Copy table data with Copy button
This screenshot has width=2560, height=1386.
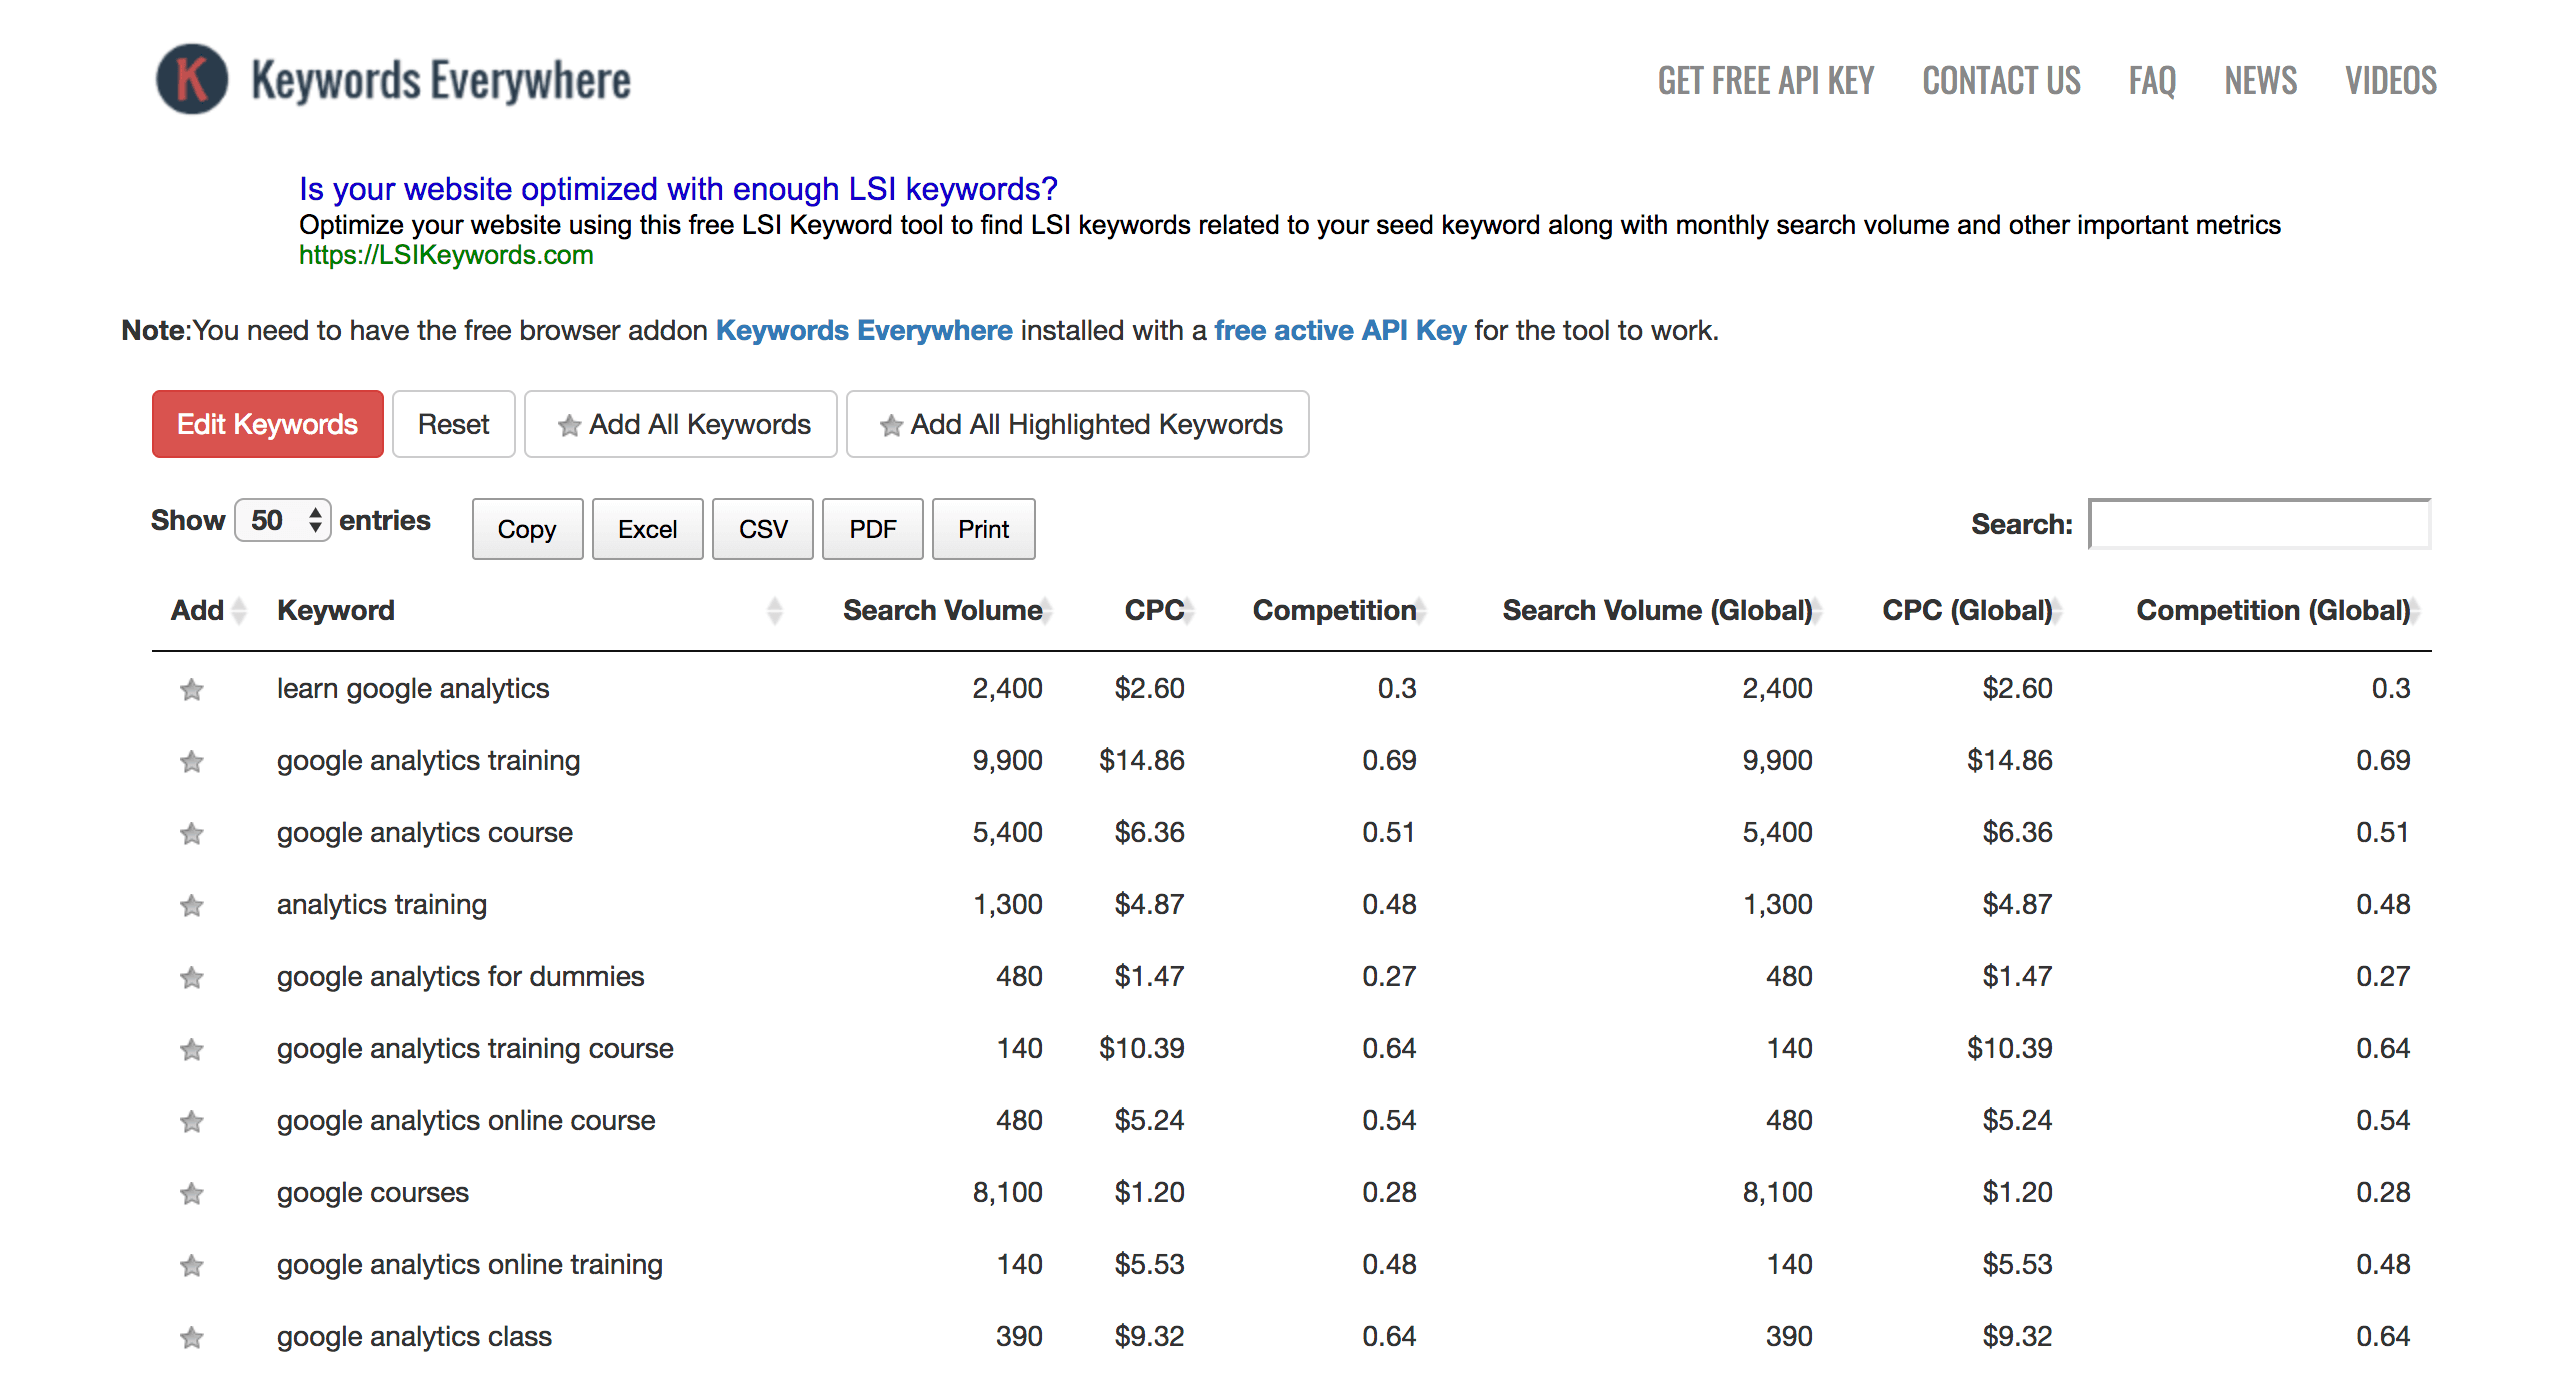click(x=527, y=529)
